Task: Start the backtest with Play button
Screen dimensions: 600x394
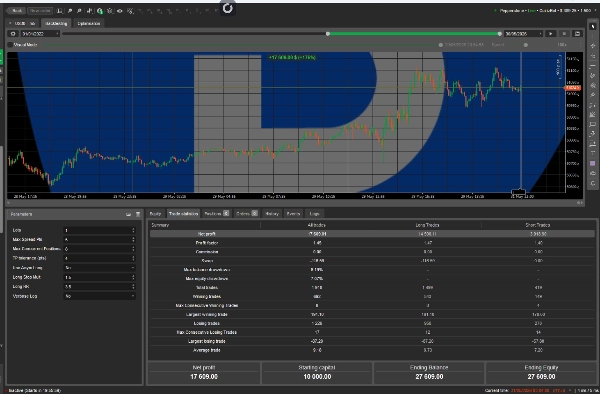Action: coord(551,34)
